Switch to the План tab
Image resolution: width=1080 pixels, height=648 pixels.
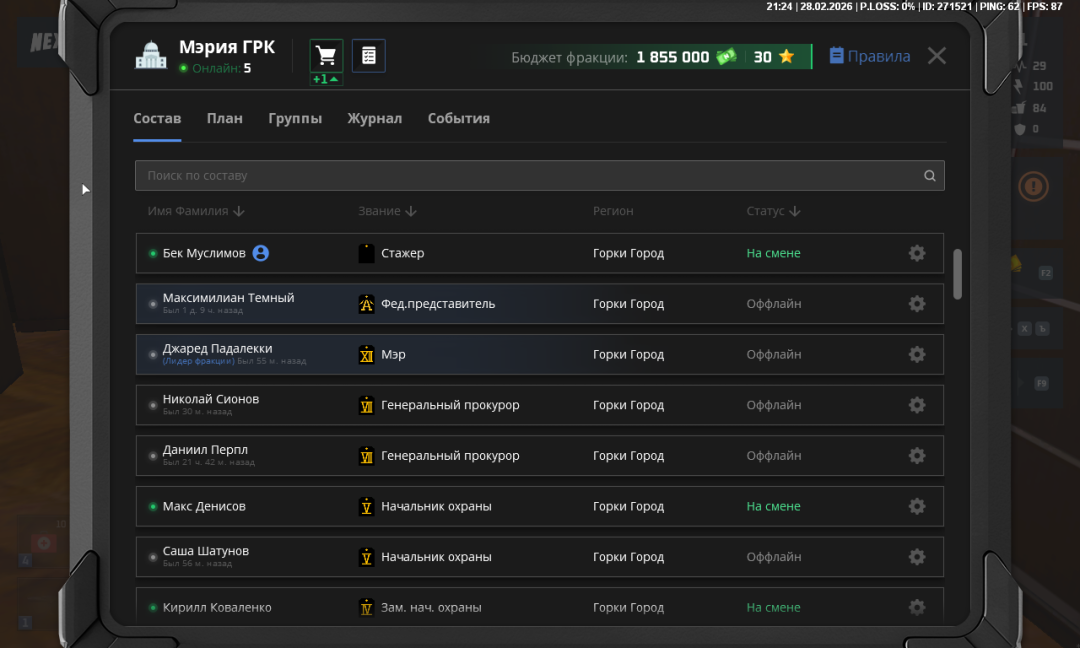(x=224, y=118)
